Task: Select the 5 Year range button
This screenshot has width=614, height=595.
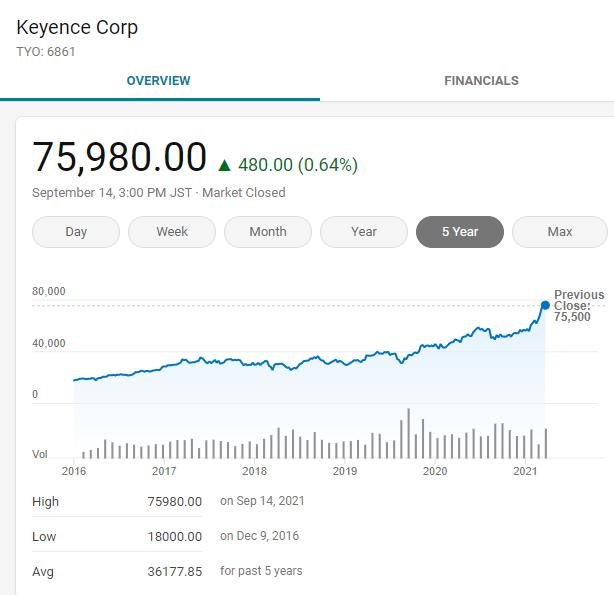Action: 460,232
